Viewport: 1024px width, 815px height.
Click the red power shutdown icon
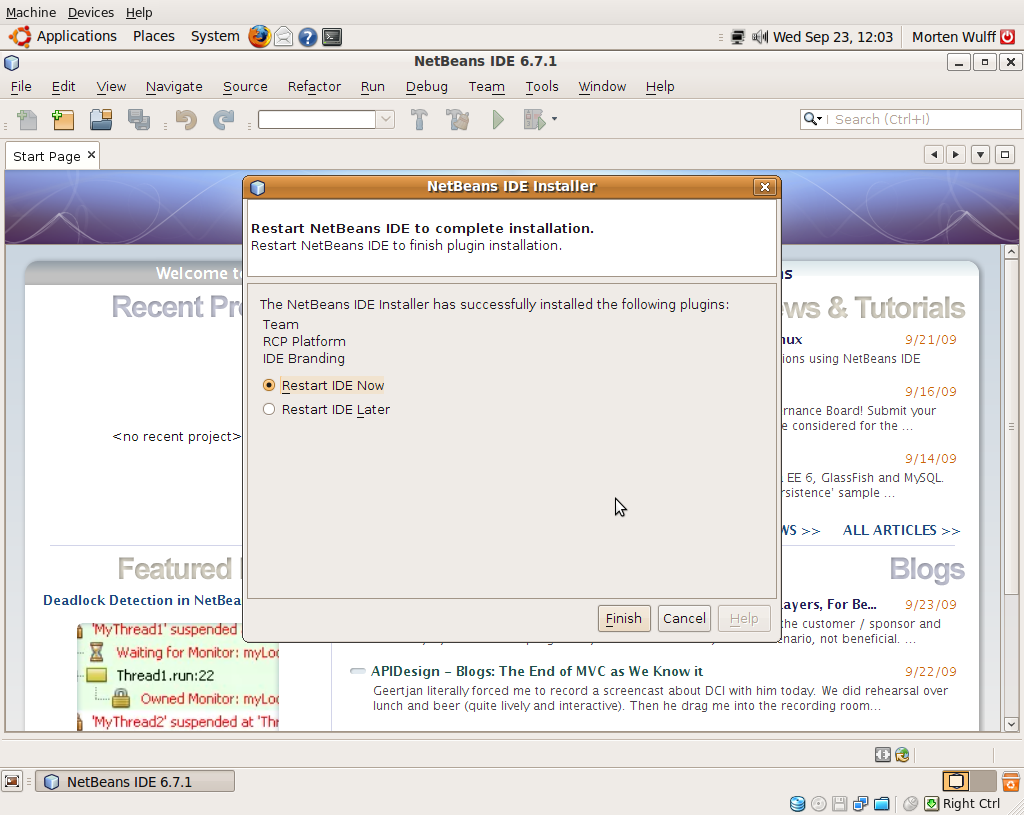click(1008, 37)
